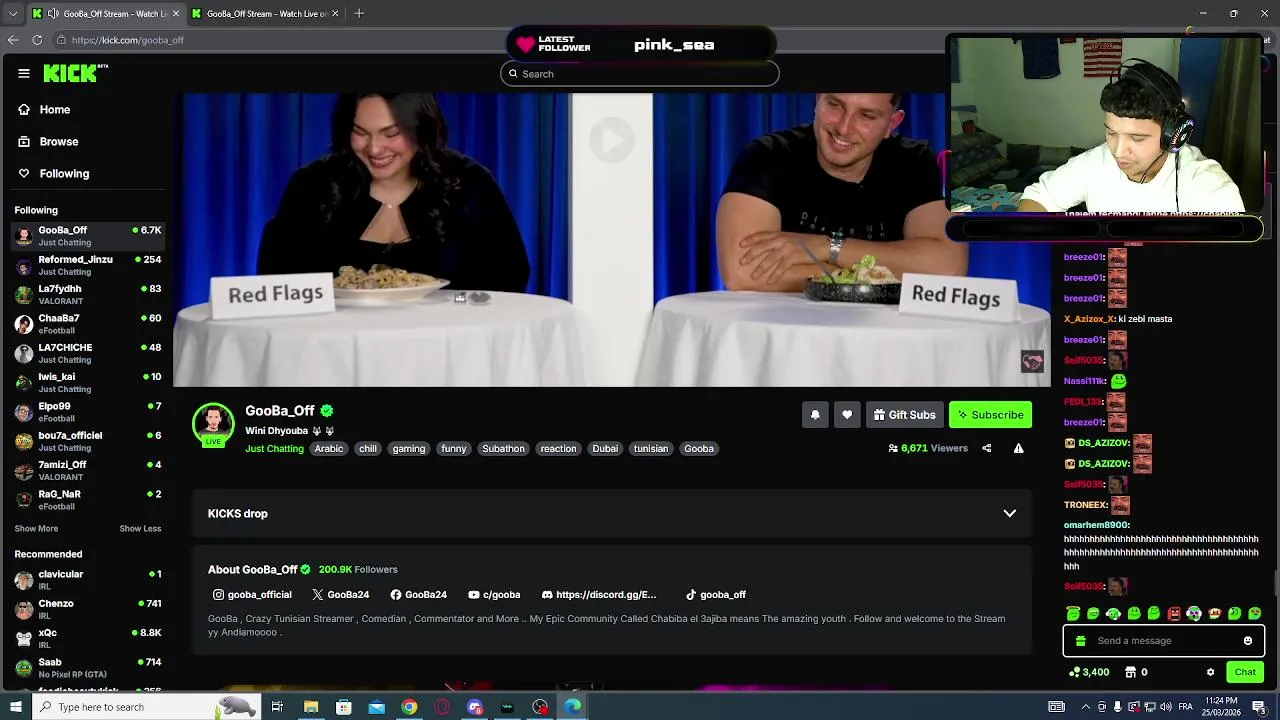This screenshot has width=1280, height=720.
Task: Open LA7CHICHE channel from sidebar
Action: (x=88, y=353)
